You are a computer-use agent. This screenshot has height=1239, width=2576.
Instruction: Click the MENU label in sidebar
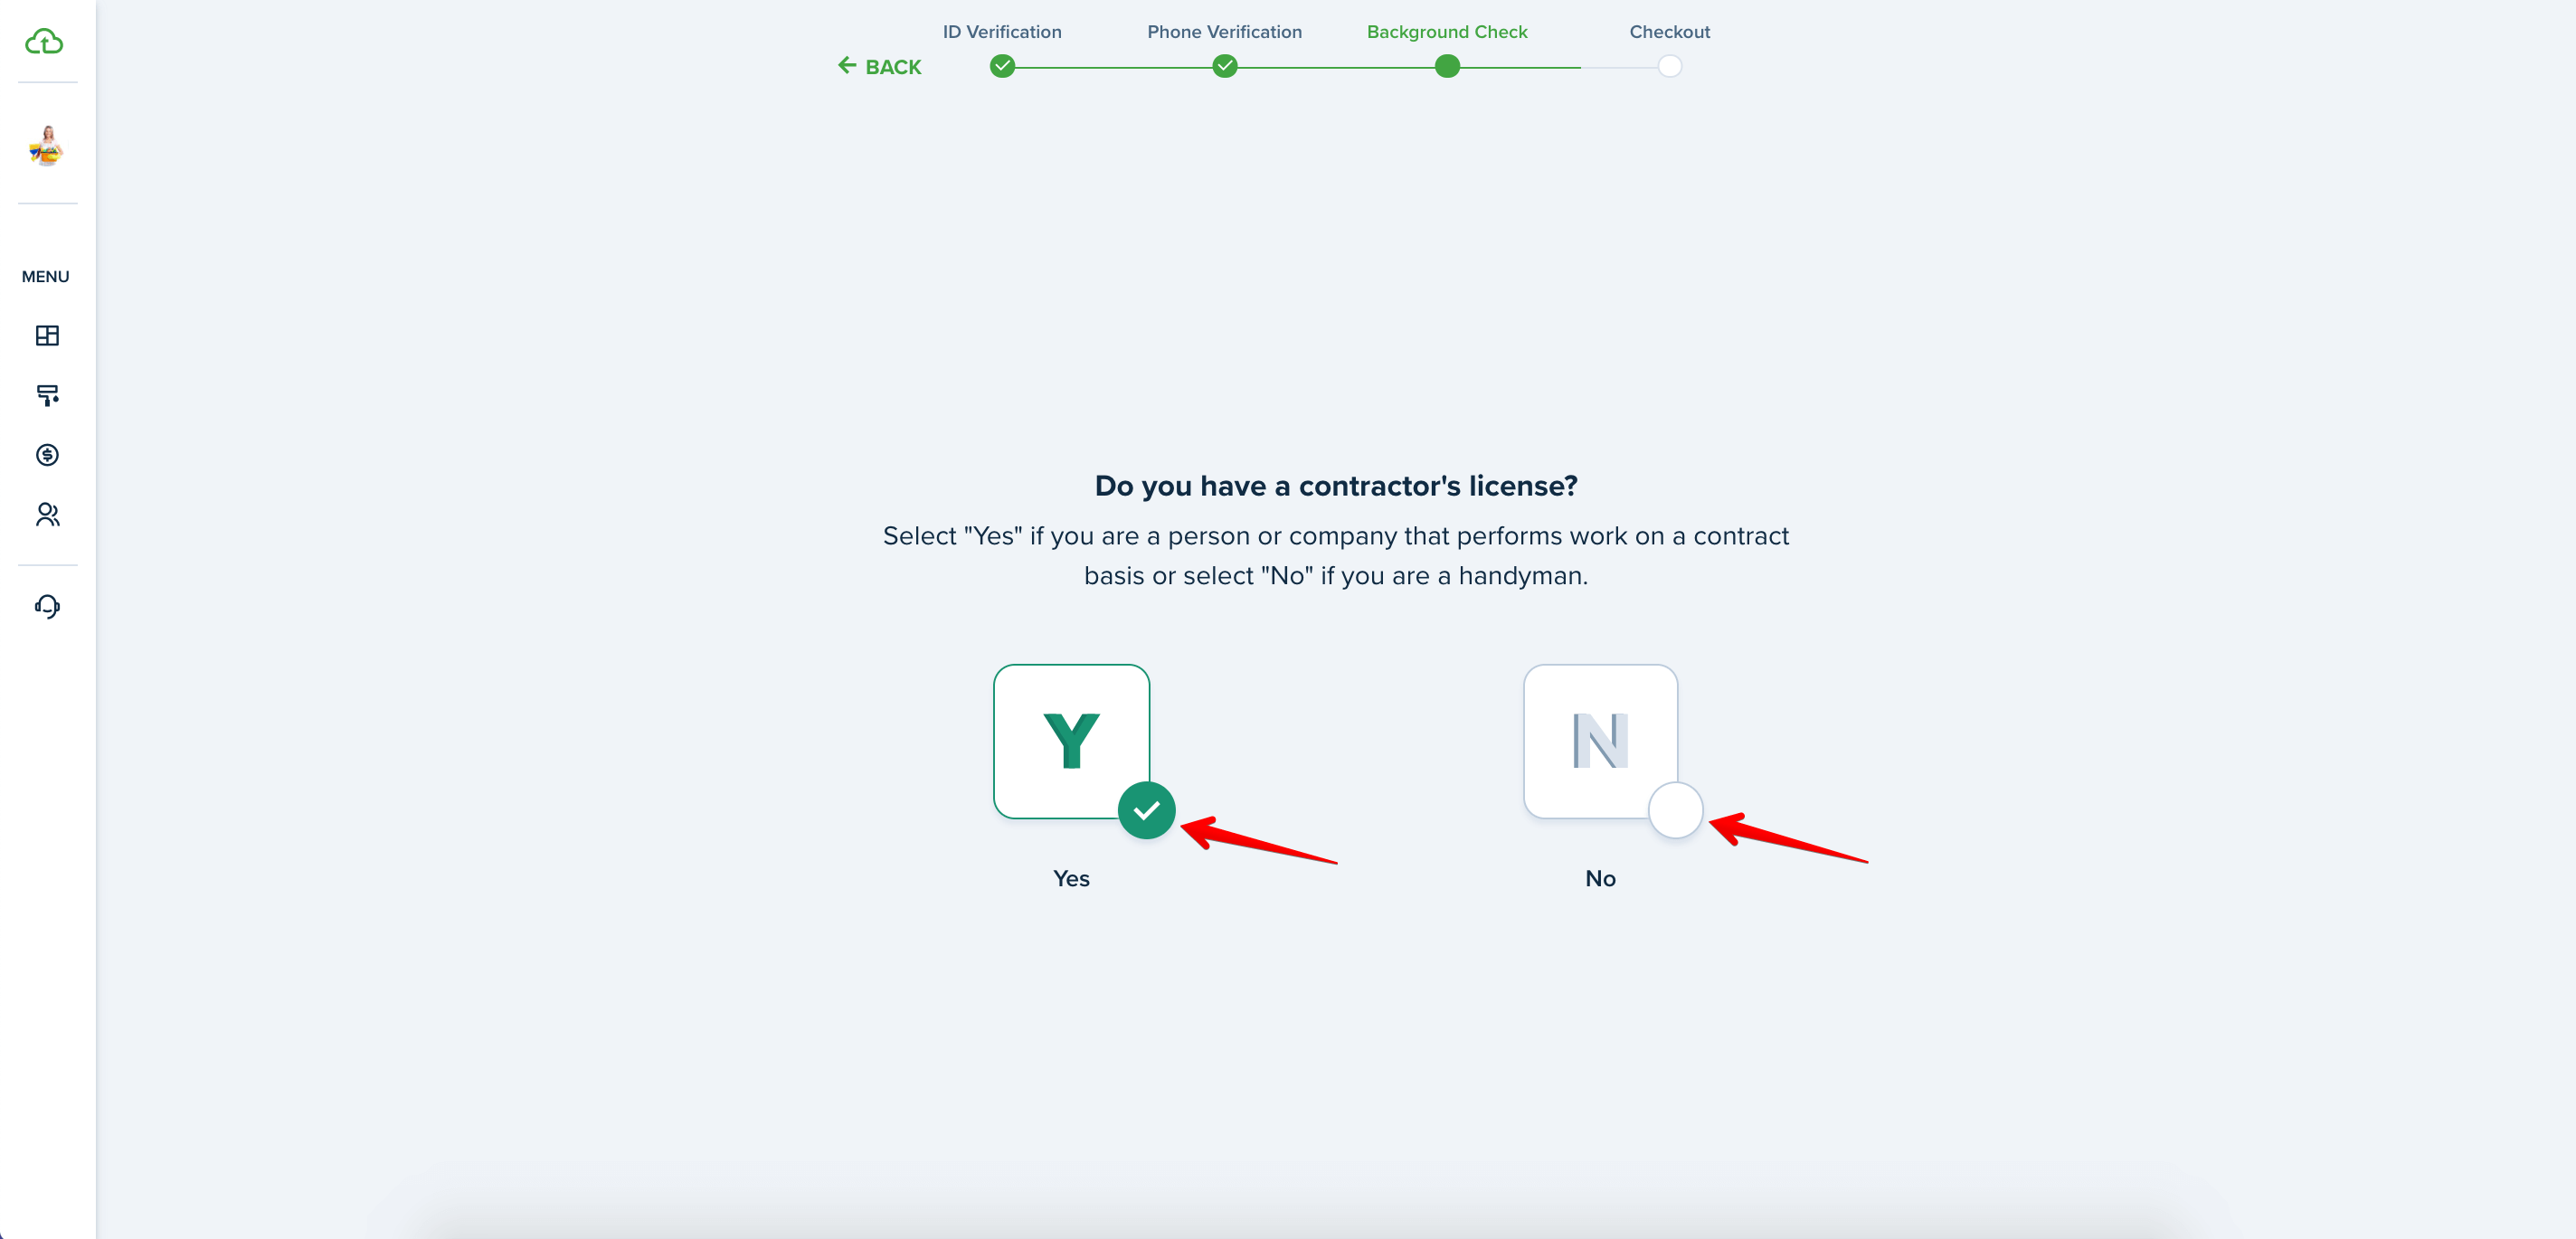[46, 276]
